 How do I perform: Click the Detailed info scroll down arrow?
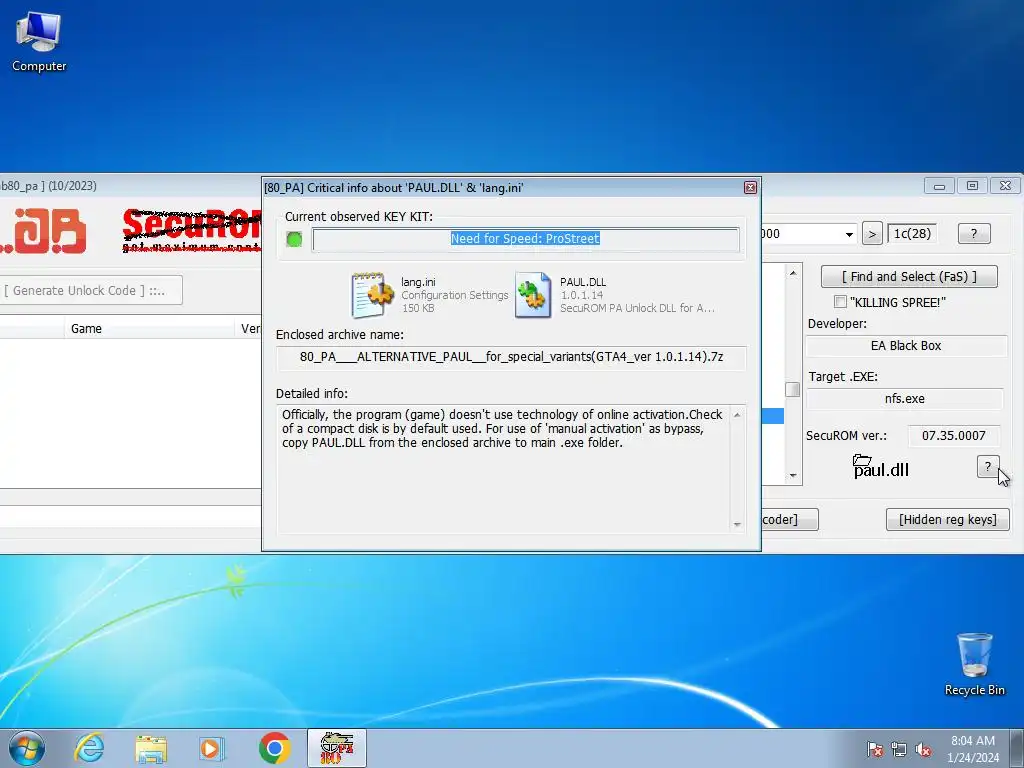coord(737,524)
